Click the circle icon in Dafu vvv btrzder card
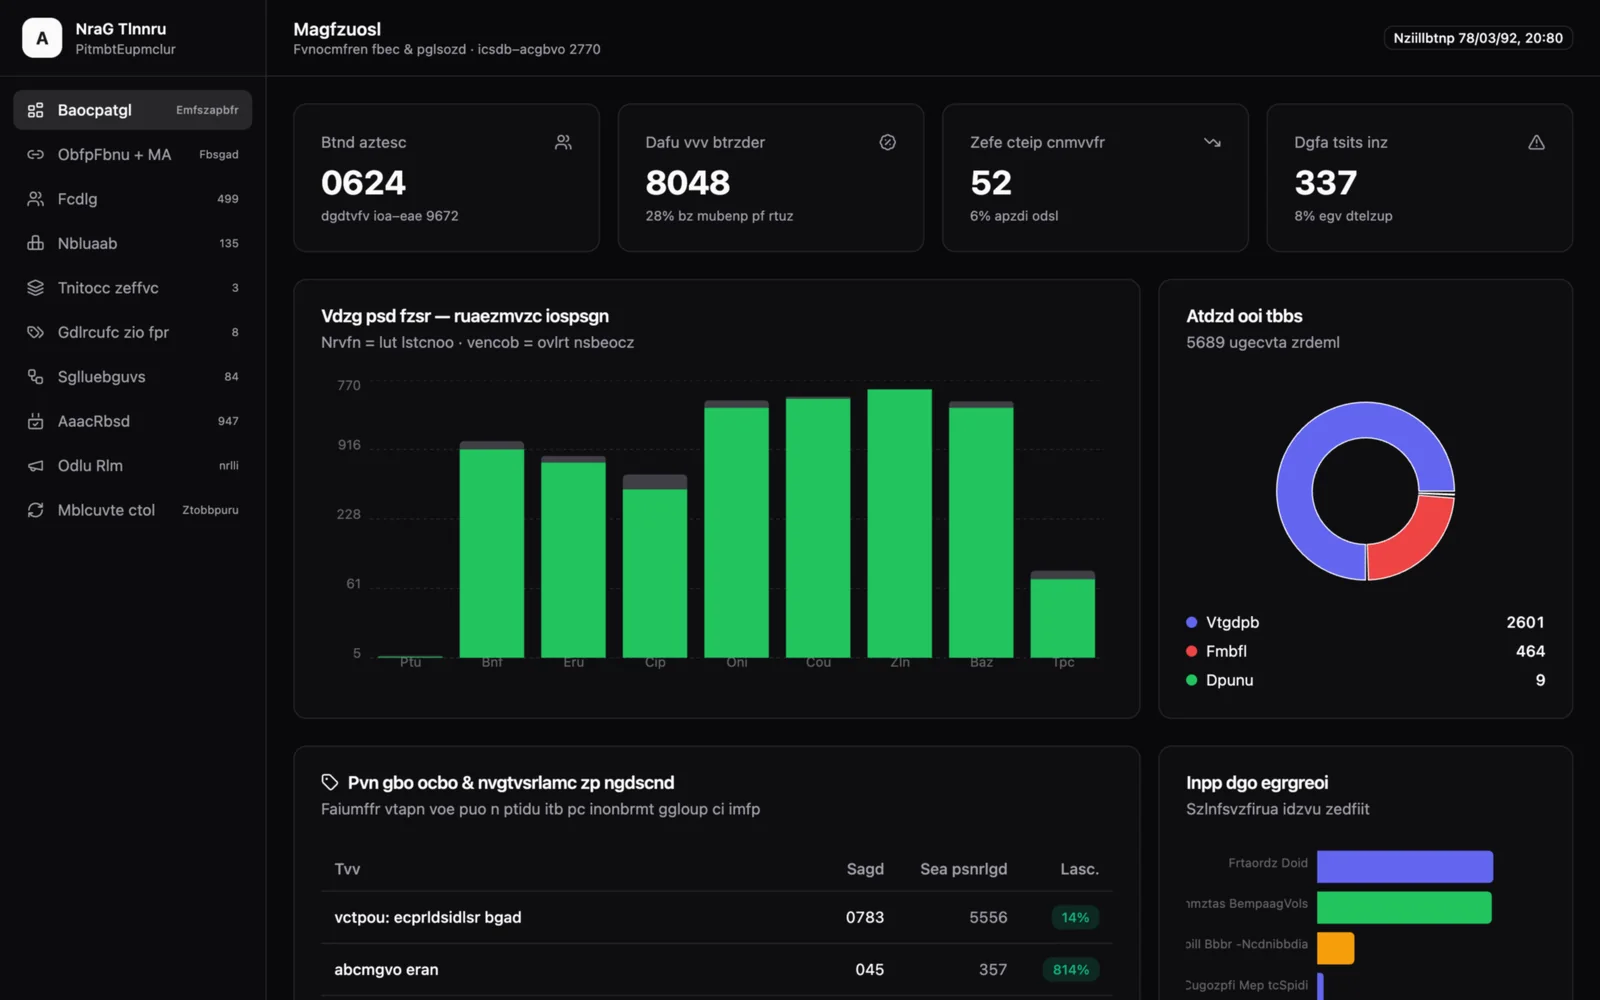Image resolution: width=1600 pixels, height=1000 pixels. (887, 143)
